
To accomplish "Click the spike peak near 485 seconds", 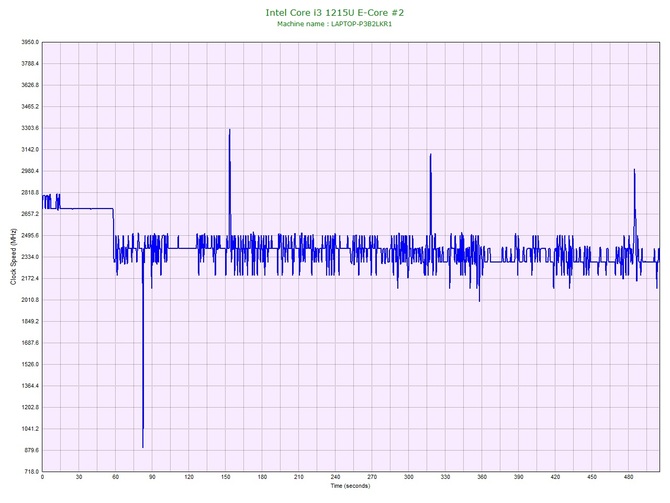I will [634, 170].
